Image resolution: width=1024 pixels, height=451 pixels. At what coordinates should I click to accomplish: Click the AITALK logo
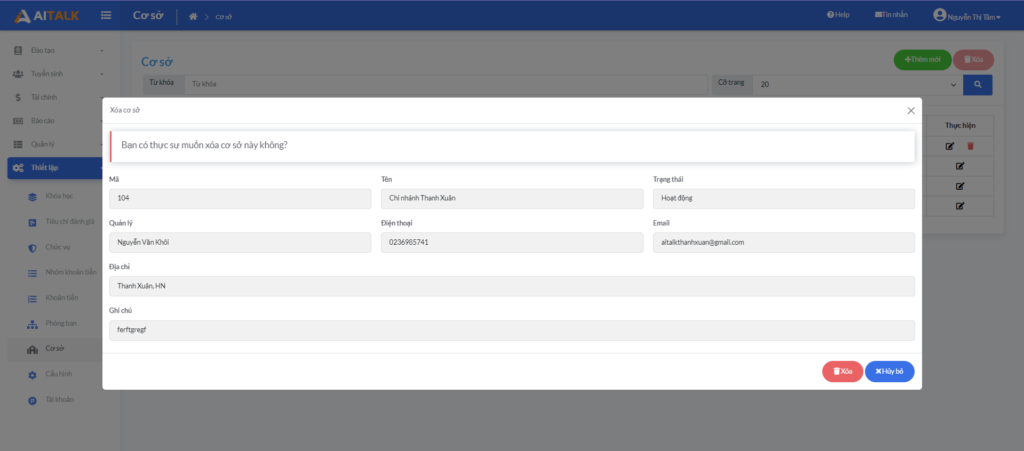click(x=47, y=15)
